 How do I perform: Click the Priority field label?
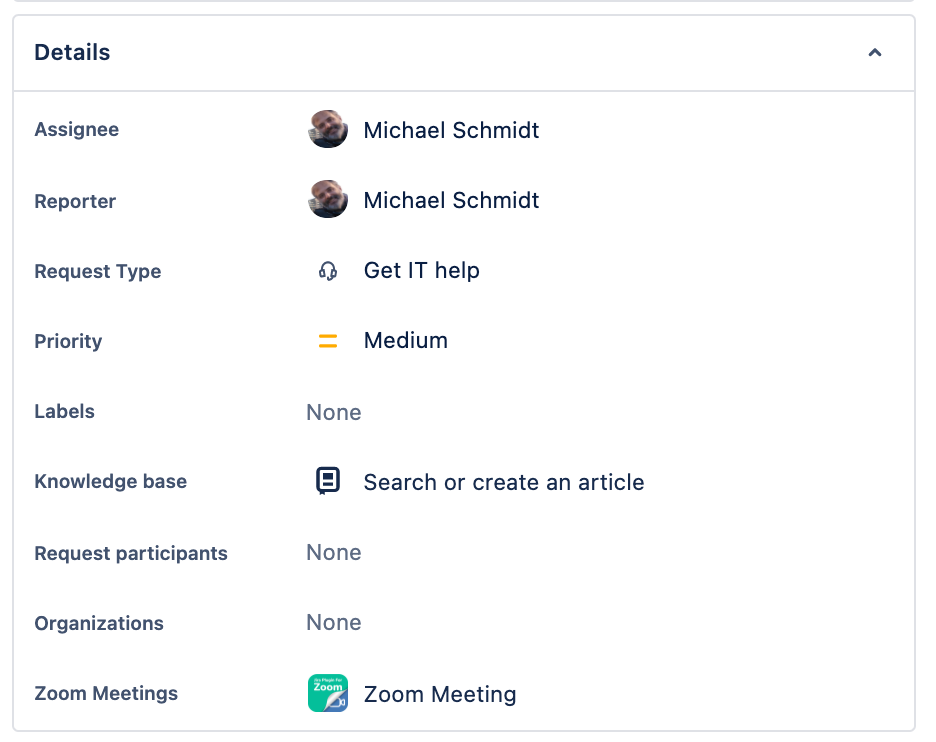point(68,341)
